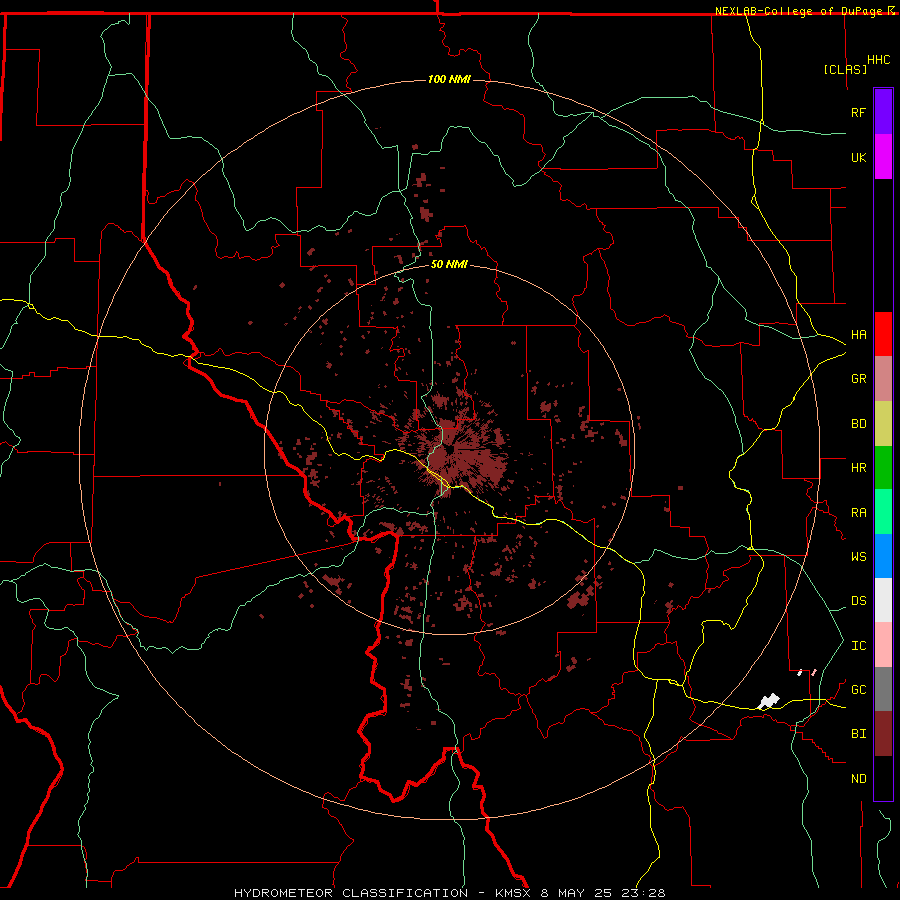Click the 'RF' legend label
This screenshot has width=900, height=900.
click(859, 112)
